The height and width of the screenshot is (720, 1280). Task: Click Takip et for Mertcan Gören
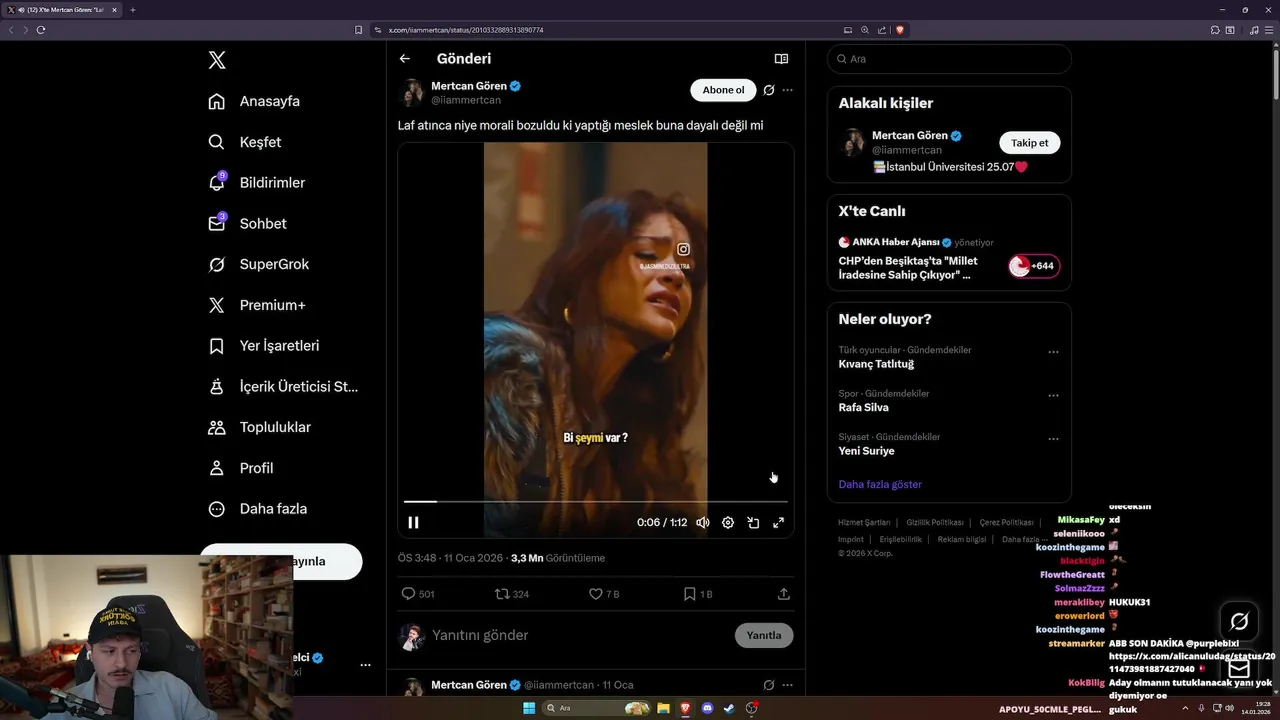pos(1029,143)
